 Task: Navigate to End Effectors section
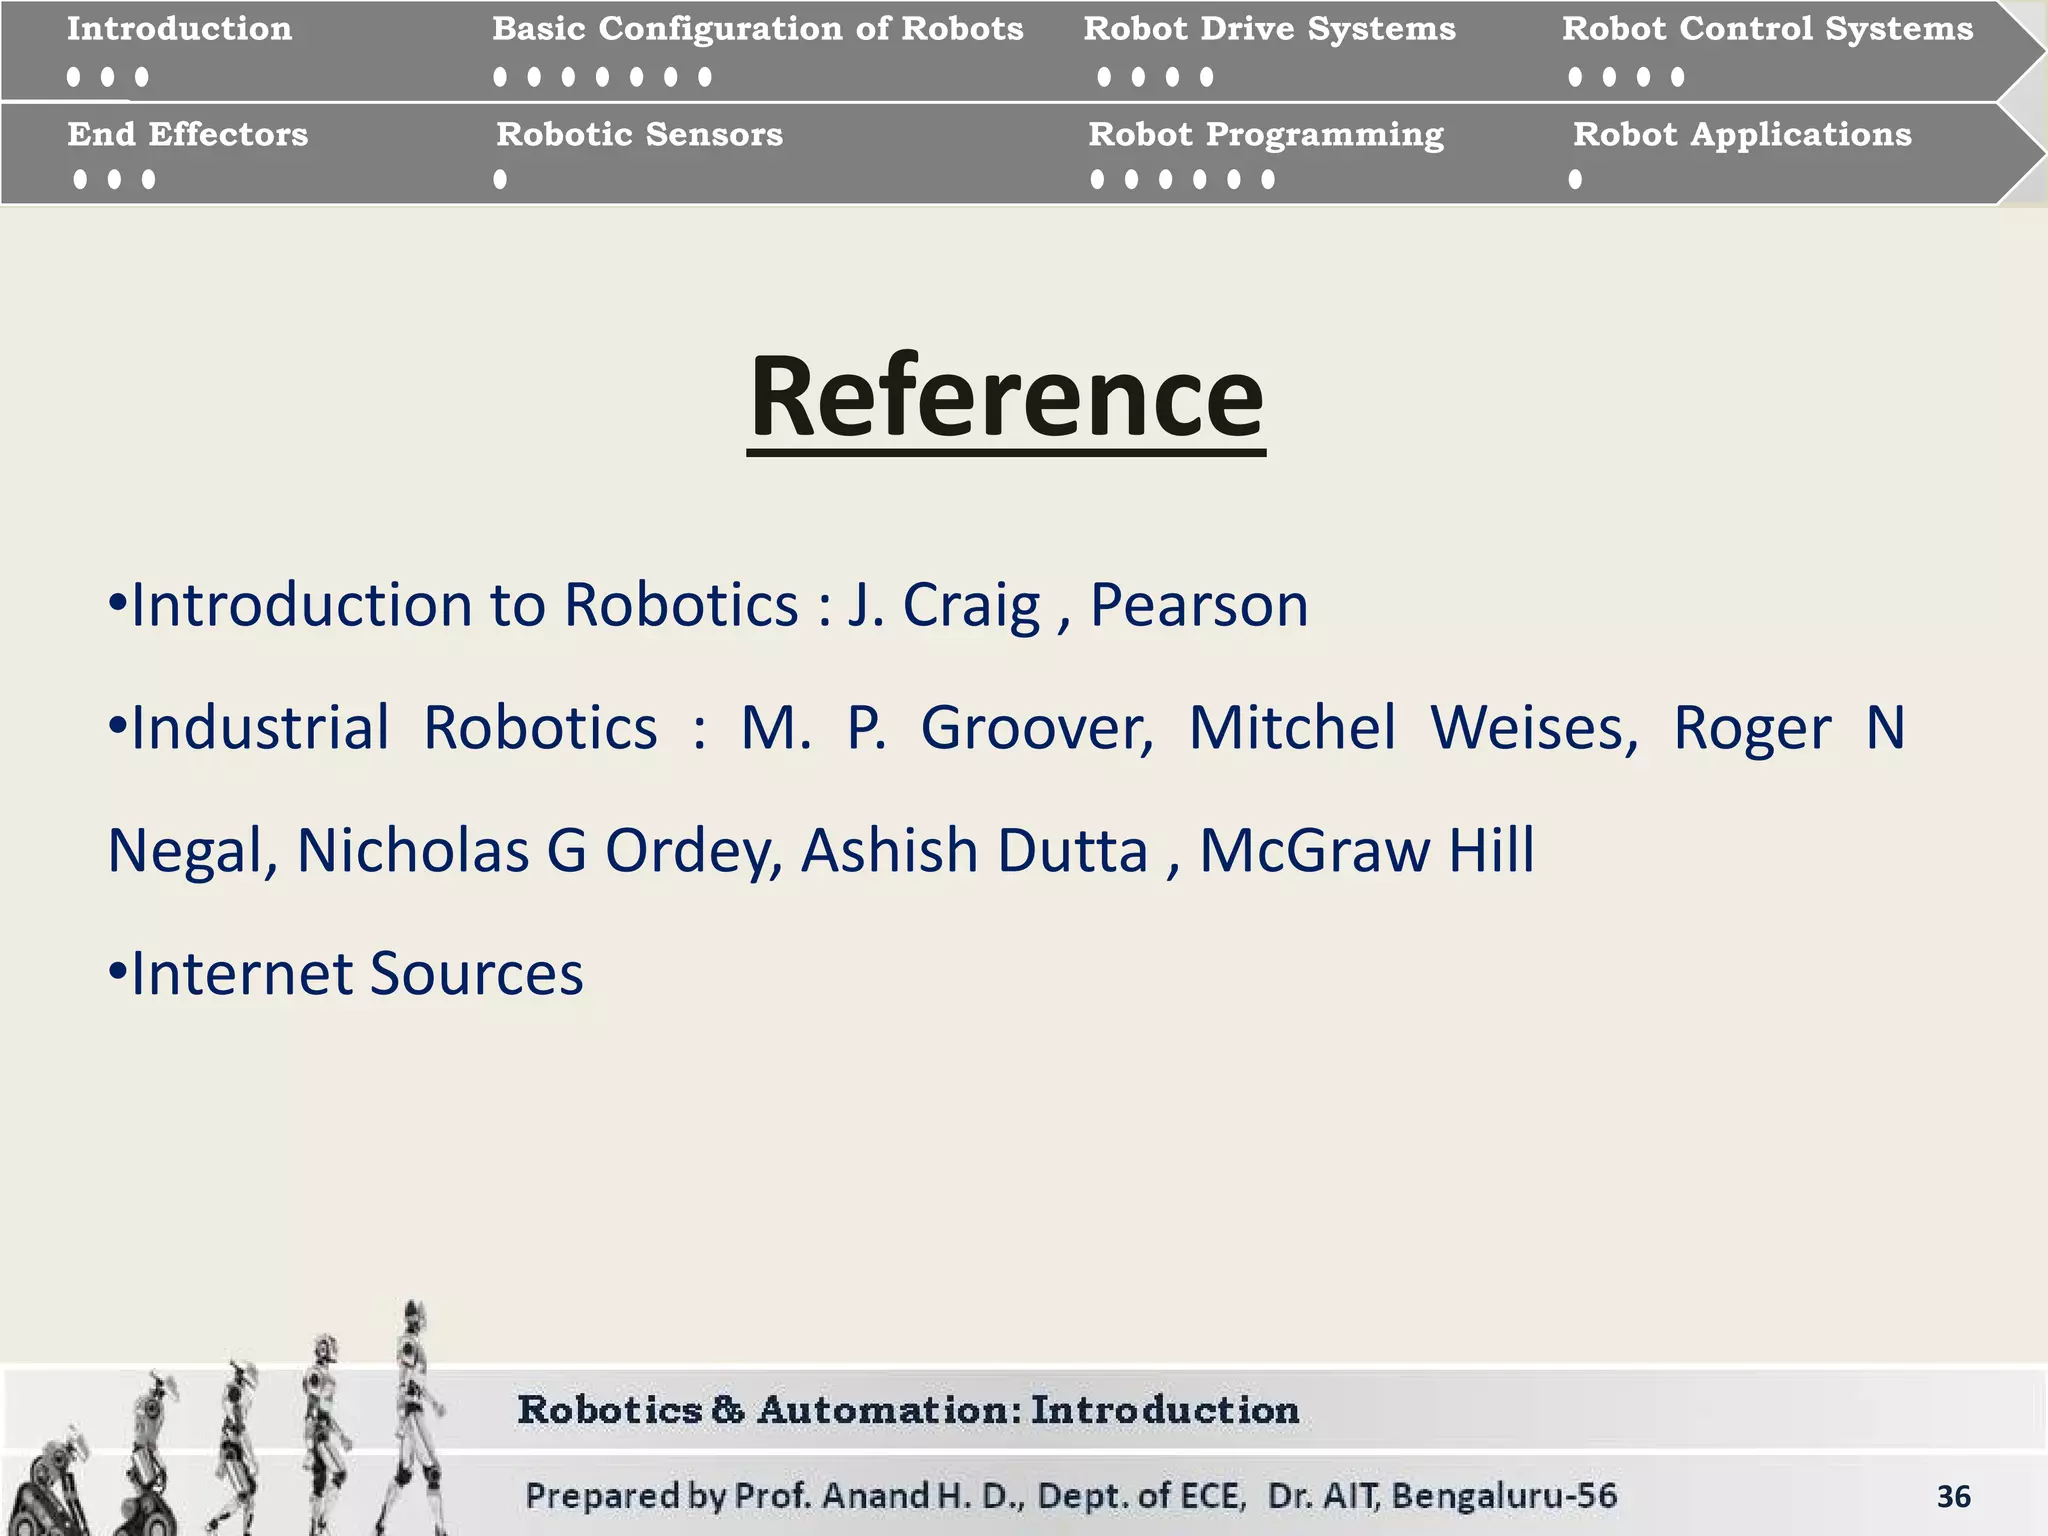[x=188, y=134]
